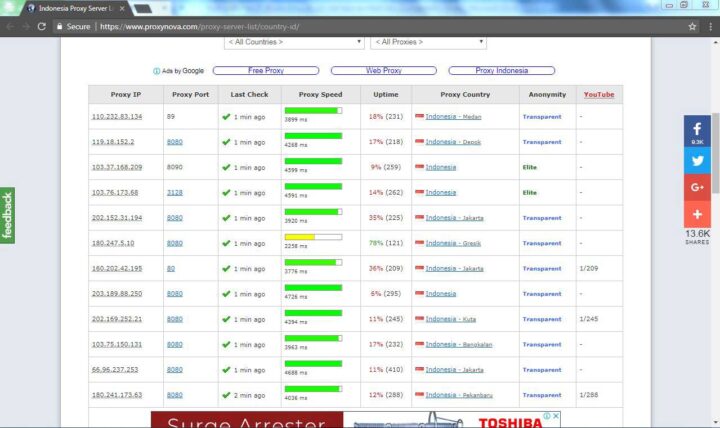
Task: Click the green speed bar showing 4726 ms
Action: [313, 287]
